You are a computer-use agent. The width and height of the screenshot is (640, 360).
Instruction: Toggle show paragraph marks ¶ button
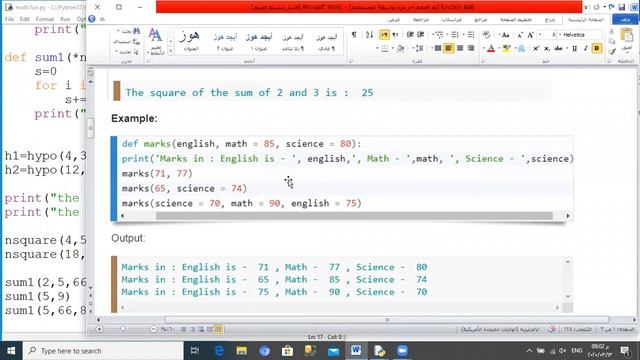tap(354, 35)
